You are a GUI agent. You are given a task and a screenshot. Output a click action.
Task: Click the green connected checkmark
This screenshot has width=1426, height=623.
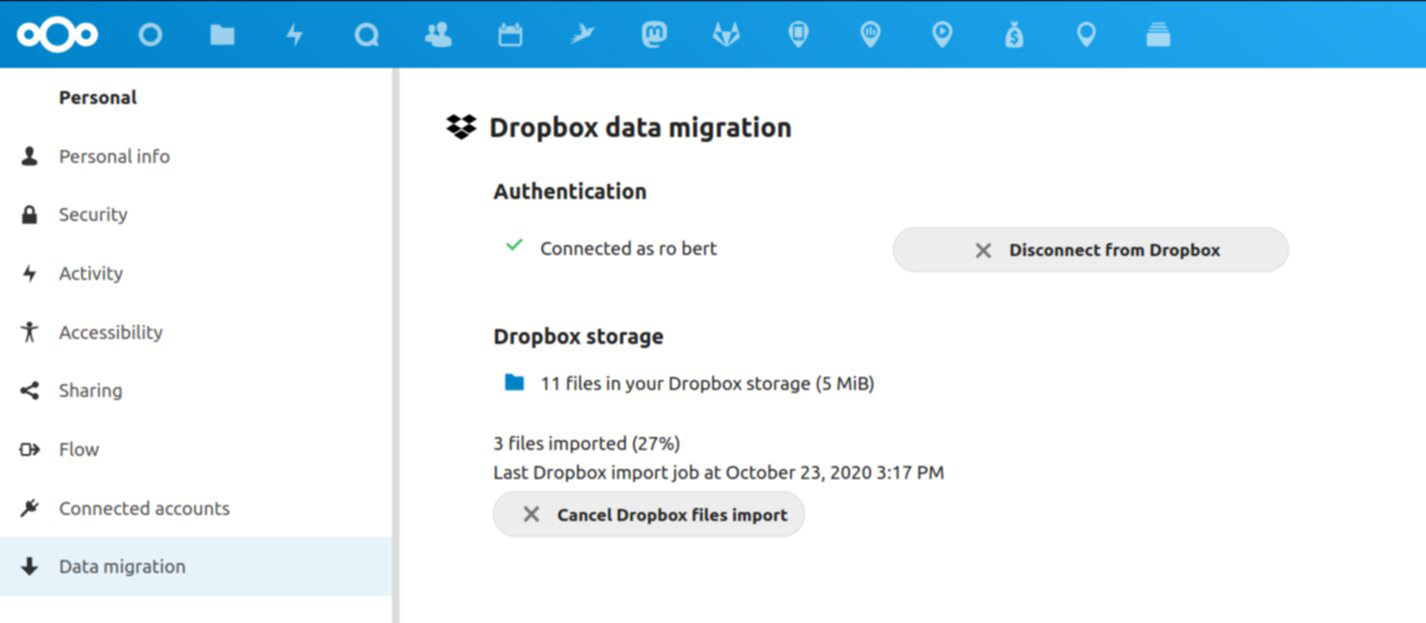(x=514, y=244)
